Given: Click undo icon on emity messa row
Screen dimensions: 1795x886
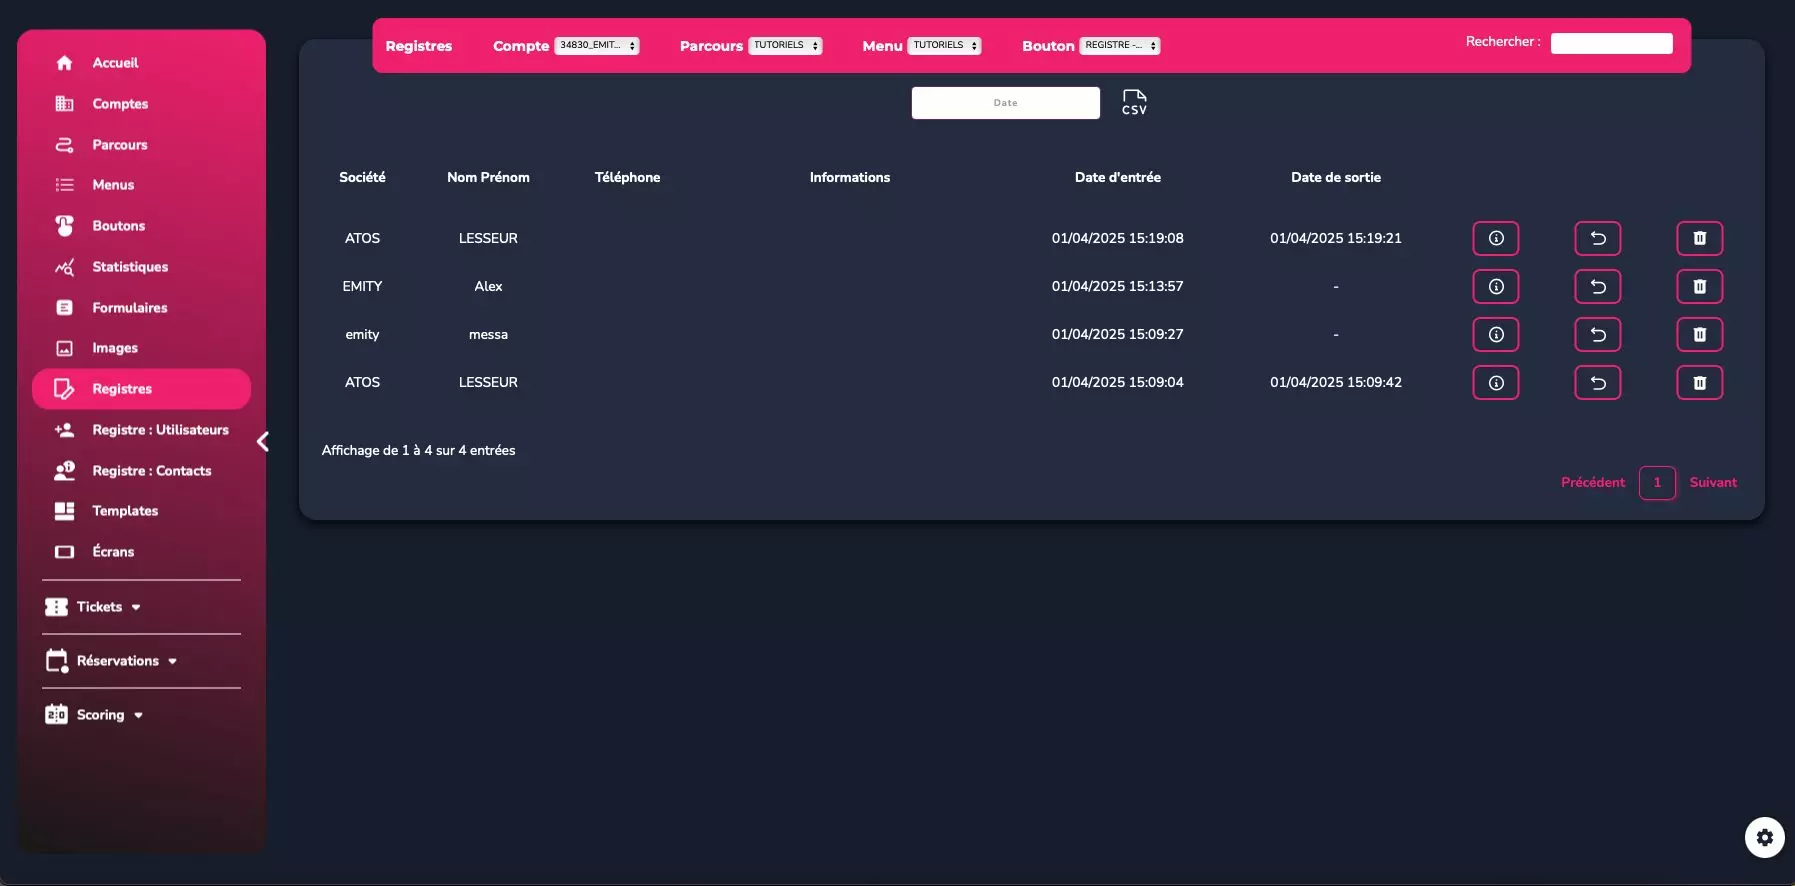Looking at the screenshot, I should (x=1597, y=334).
